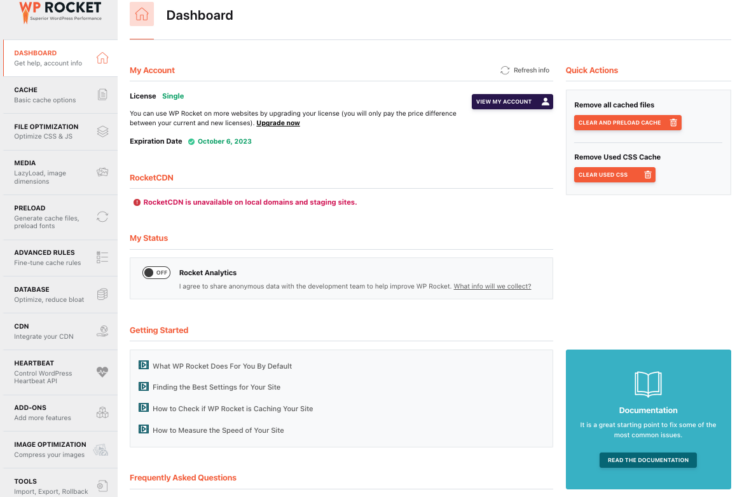The width and height of the screenshot is (742, 497).
Task: Open the Tools menu item
Action: [x=60, y=483]
